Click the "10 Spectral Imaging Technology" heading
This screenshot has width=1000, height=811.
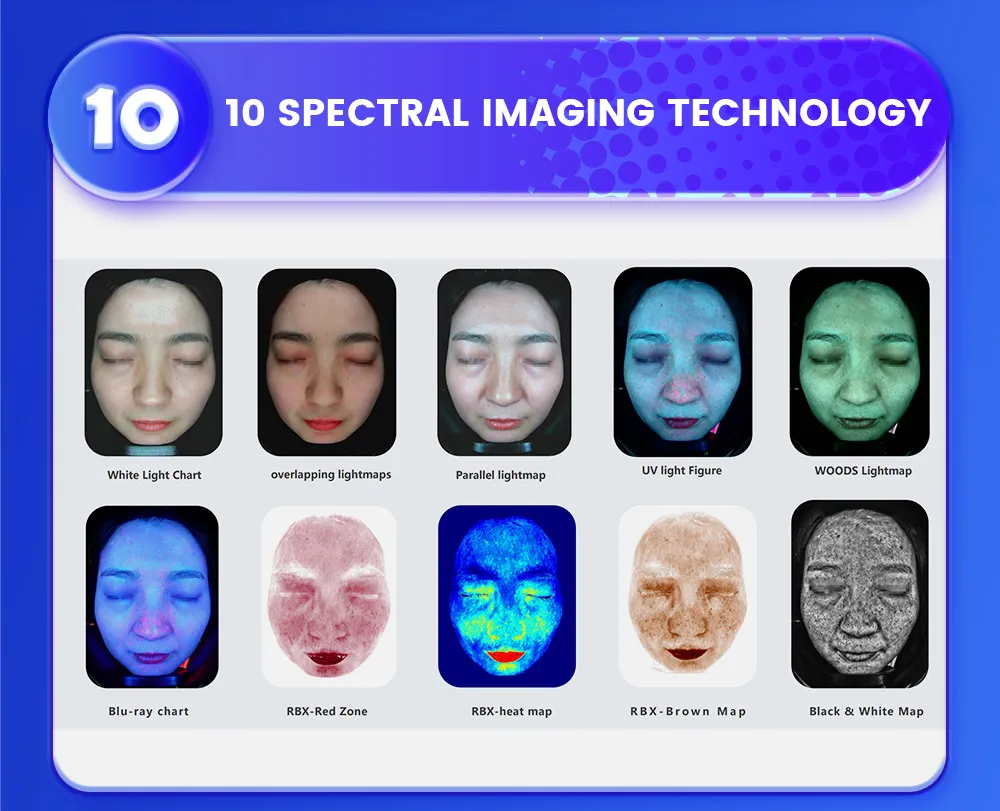click(578, 113)
